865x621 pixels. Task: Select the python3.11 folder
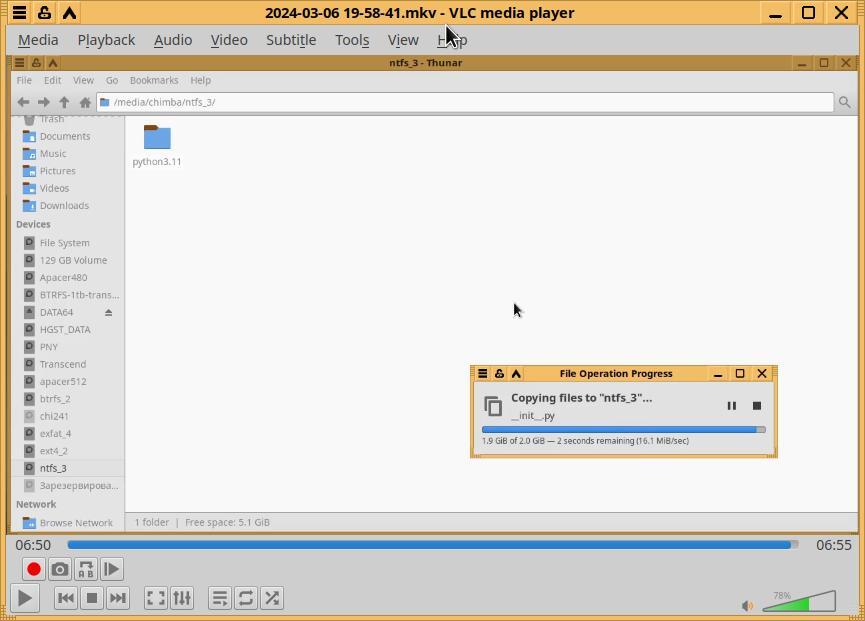[x=157, y=146]
